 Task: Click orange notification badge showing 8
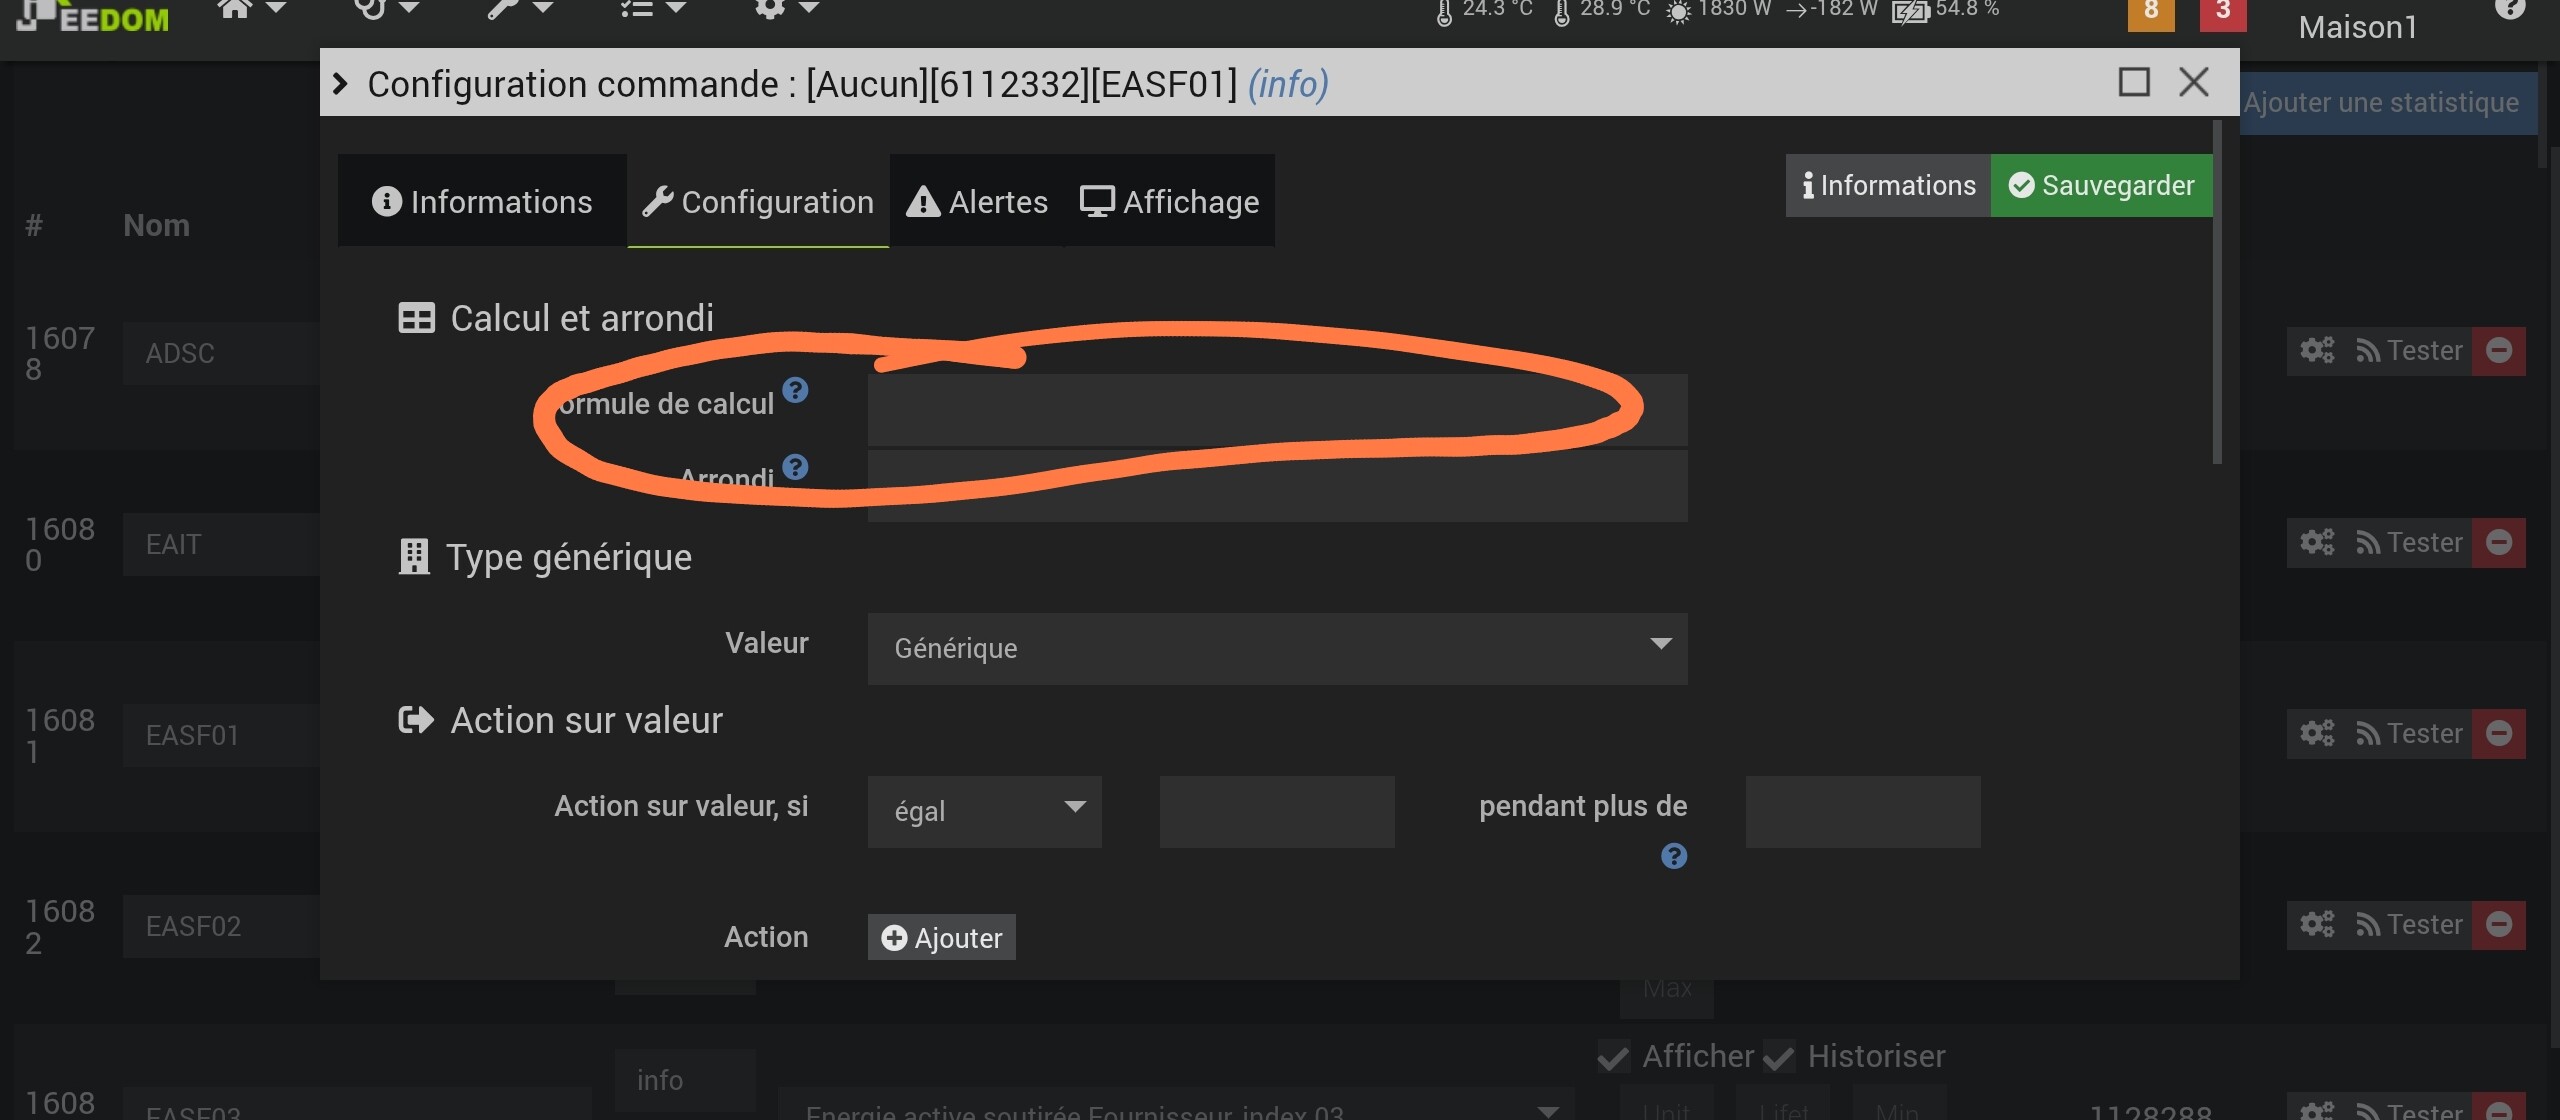click(x=2150, y=12)
